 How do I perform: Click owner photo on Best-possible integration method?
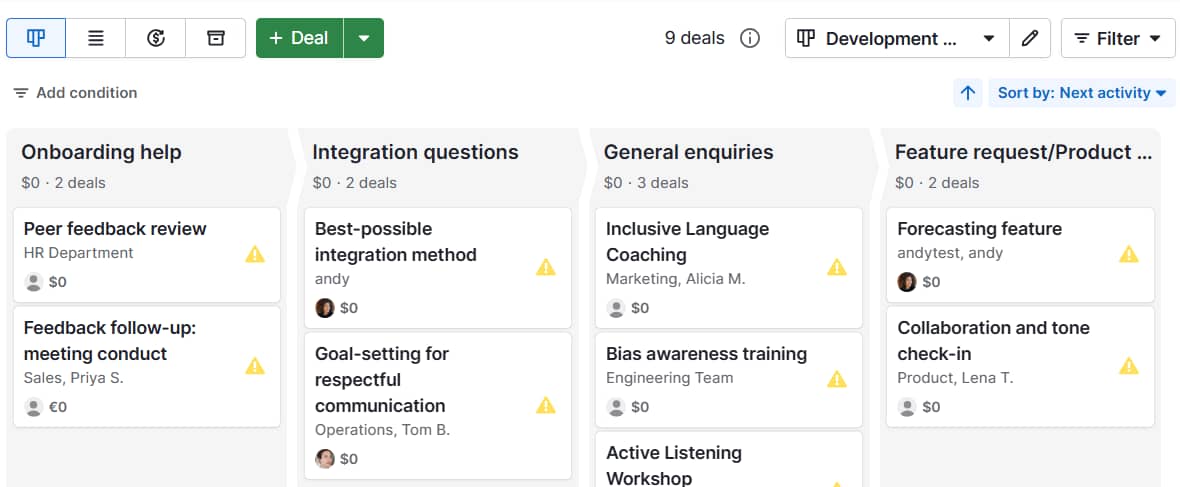(x=324, y=308)
